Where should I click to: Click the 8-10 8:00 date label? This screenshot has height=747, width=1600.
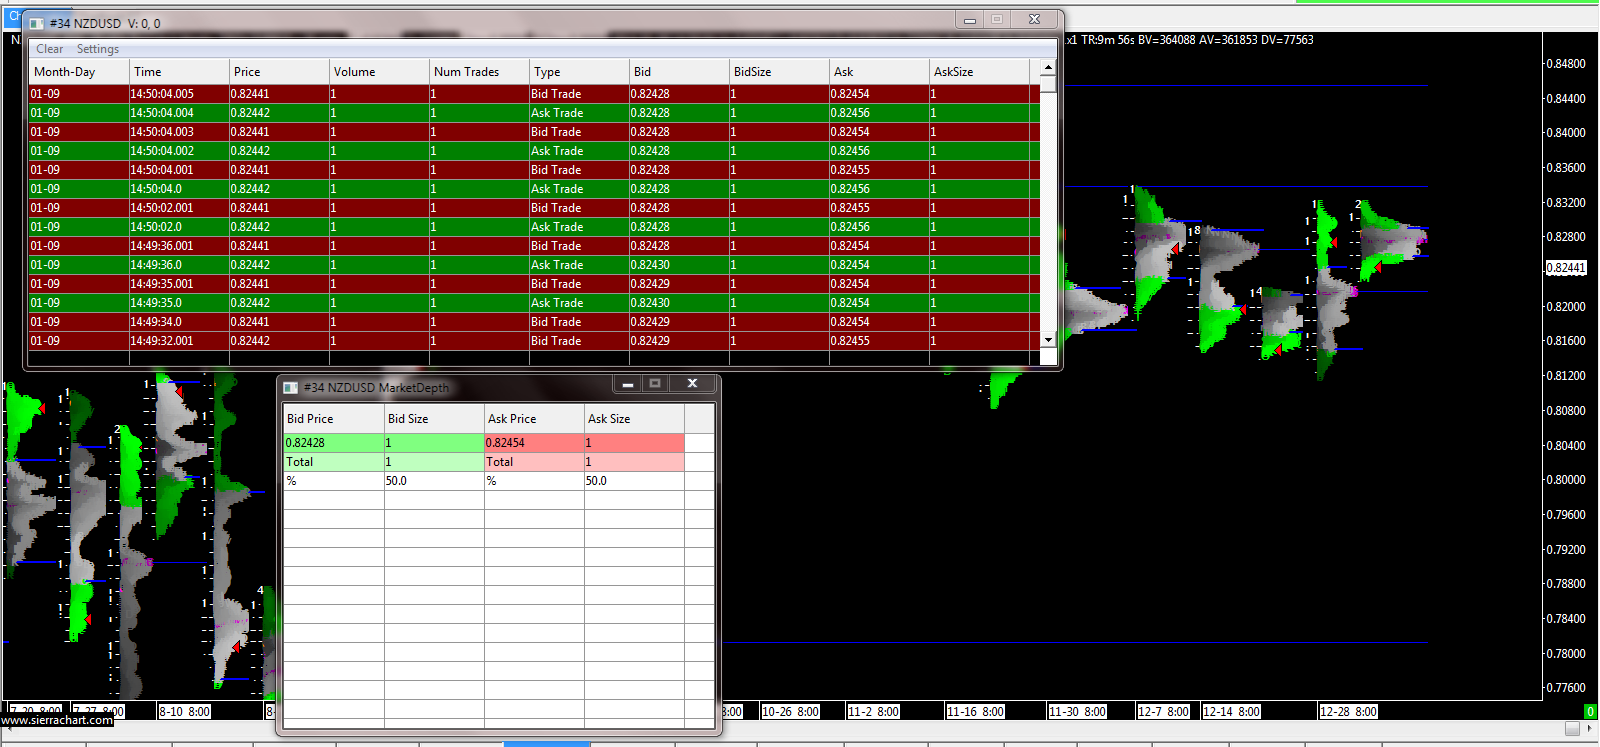click(185, 712)
